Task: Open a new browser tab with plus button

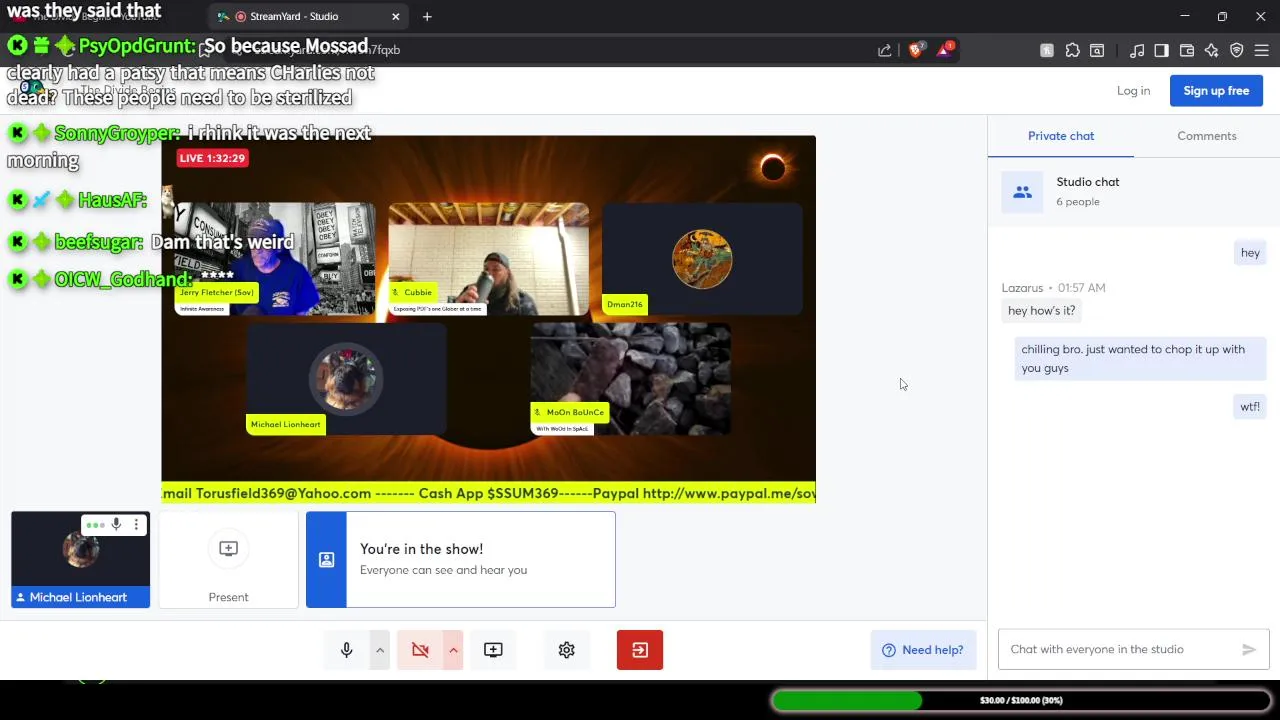Action: (x=427, y=16)
